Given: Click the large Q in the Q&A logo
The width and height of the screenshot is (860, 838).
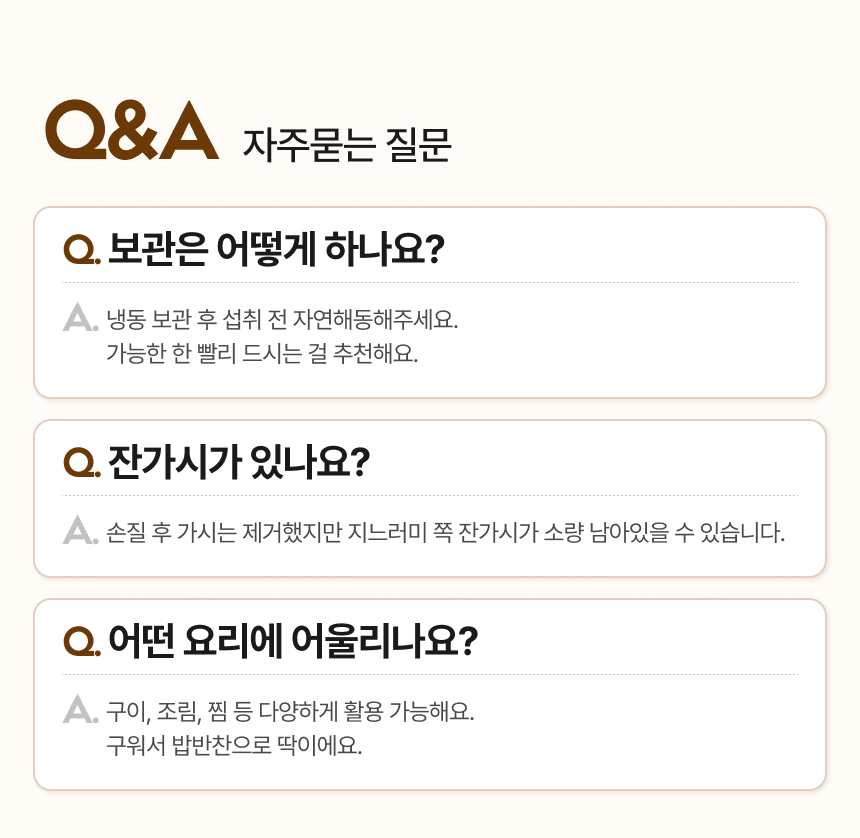Looking at the screenshot, I should (x=76, y=130).
